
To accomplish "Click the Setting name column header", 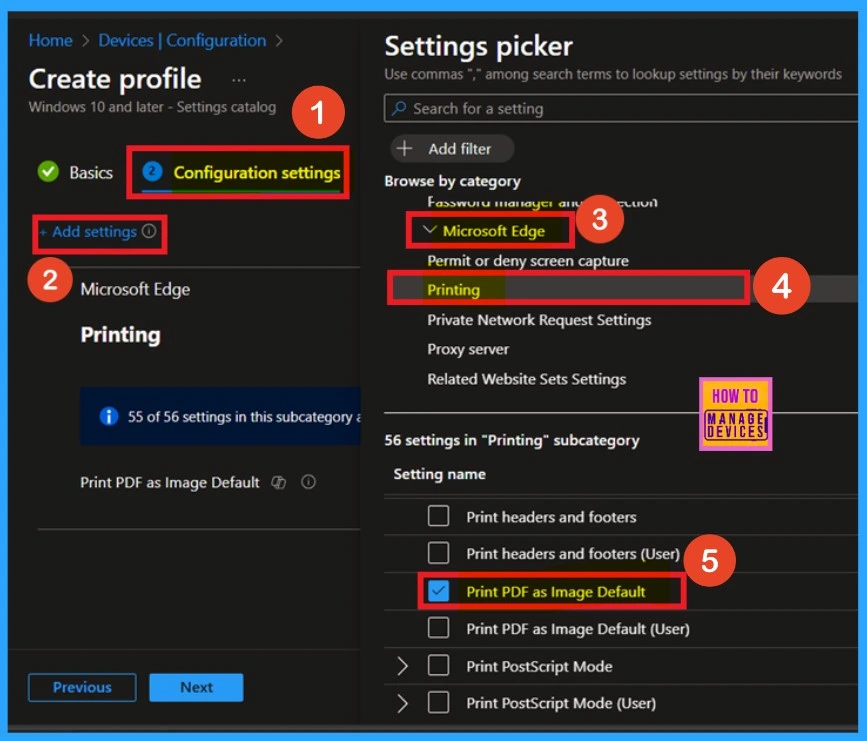I will pos(440,474).
